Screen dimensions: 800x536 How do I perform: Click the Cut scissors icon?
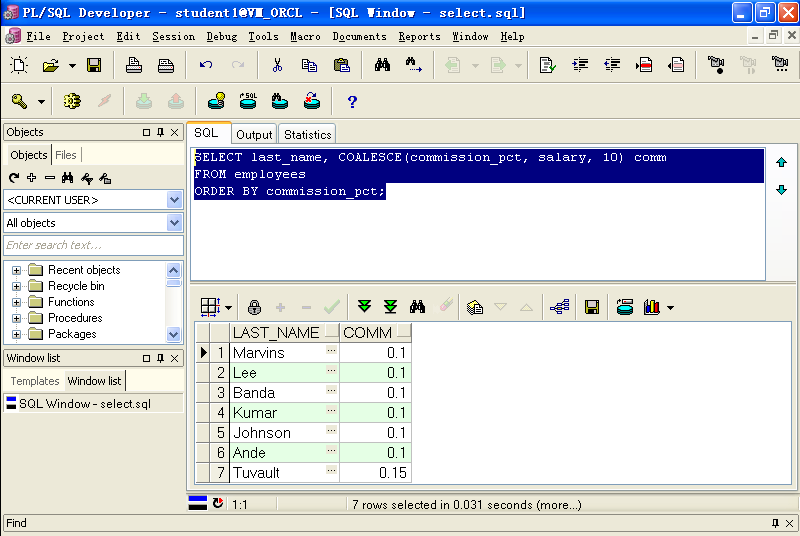277,65
